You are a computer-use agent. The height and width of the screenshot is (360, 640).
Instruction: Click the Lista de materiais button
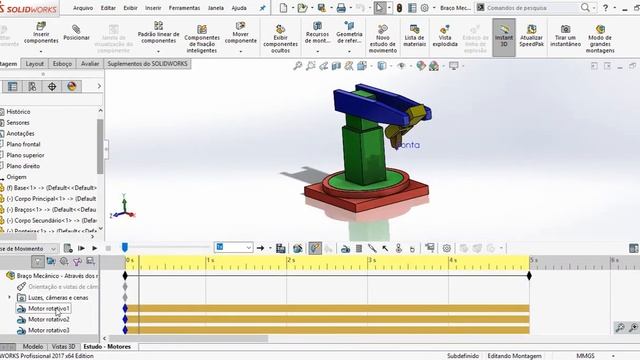point(414,35)
